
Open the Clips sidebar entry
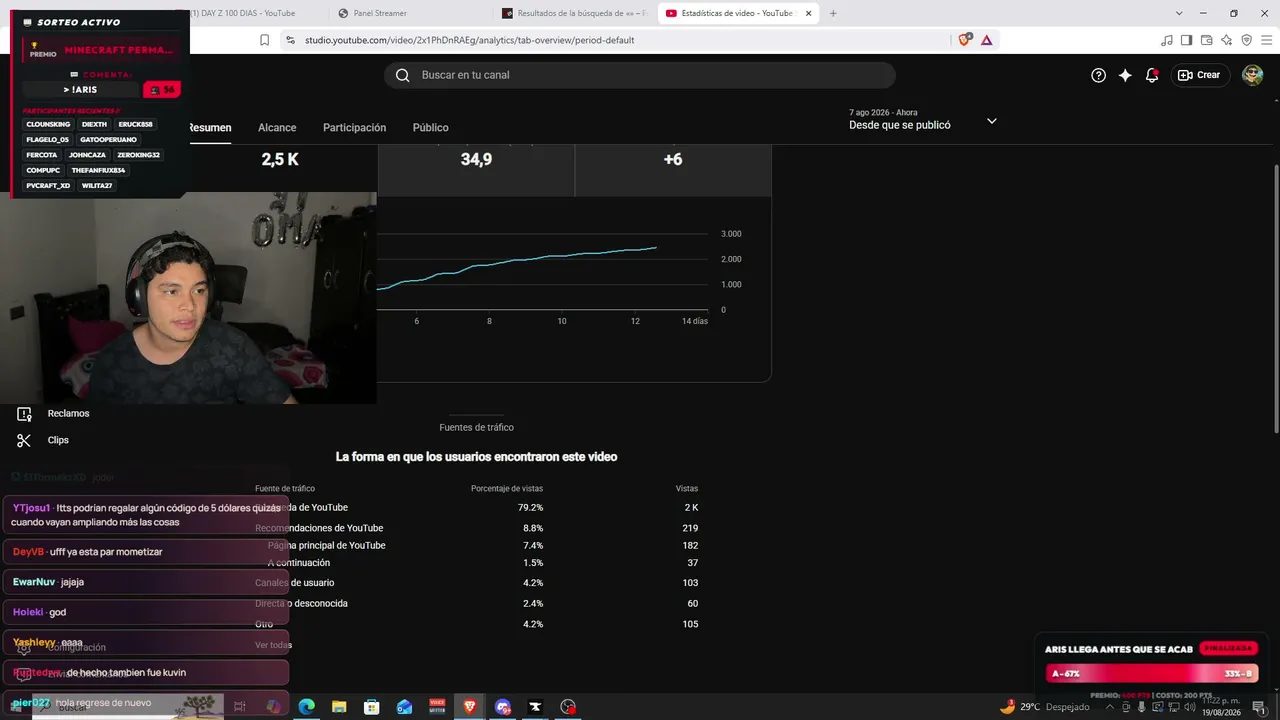click(x=58, y=440)
